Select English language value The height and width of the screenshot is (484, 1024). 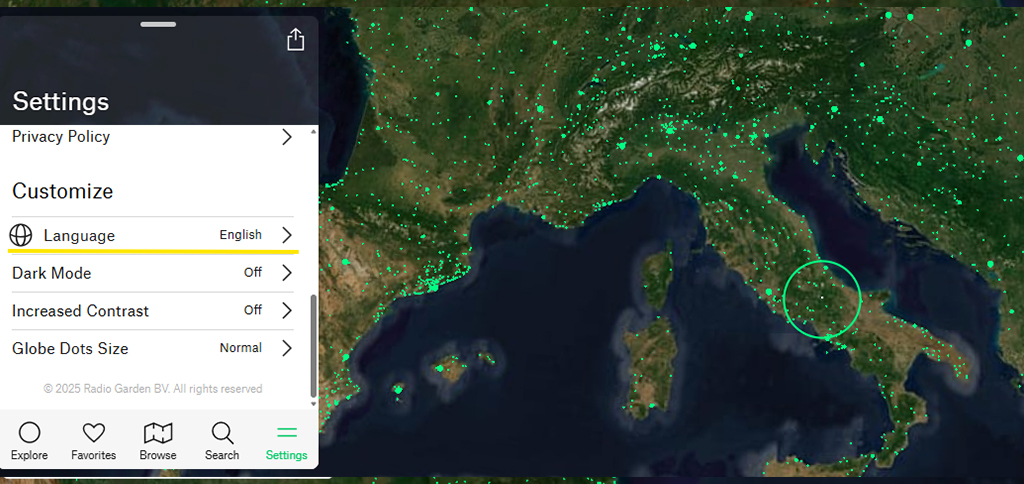pos(241,235)
